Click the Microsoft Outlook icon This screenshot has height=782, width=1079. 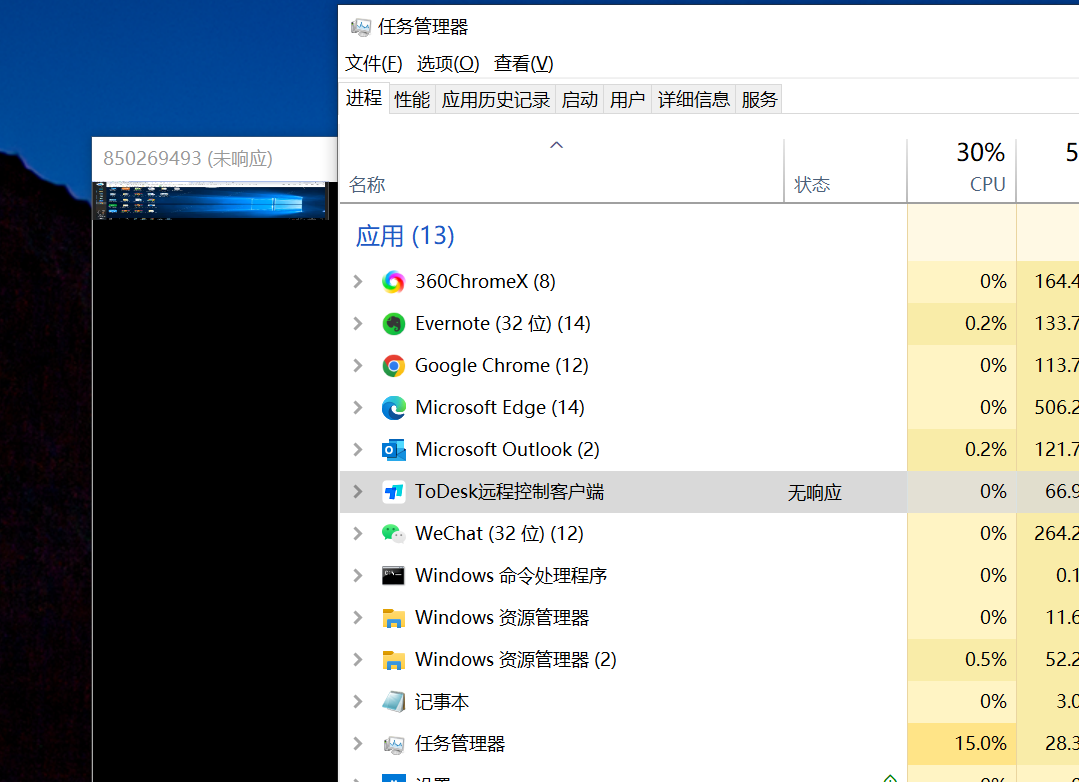(394, 450)
